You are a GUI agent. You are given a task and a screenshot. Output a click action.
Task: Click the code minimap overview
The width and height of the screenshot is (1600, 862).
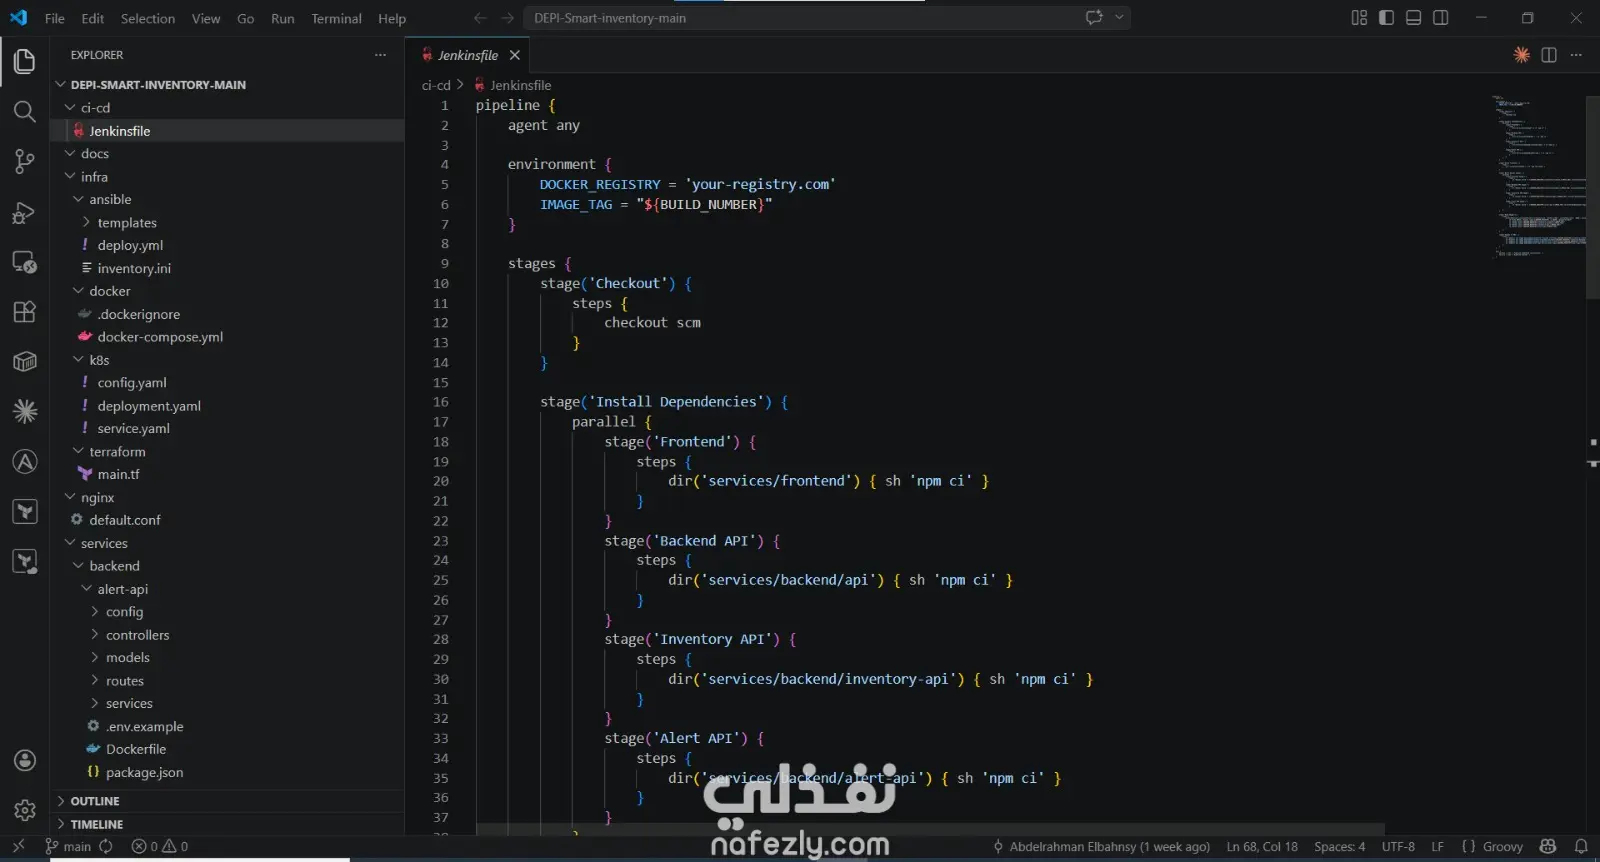coord(1540,177)
